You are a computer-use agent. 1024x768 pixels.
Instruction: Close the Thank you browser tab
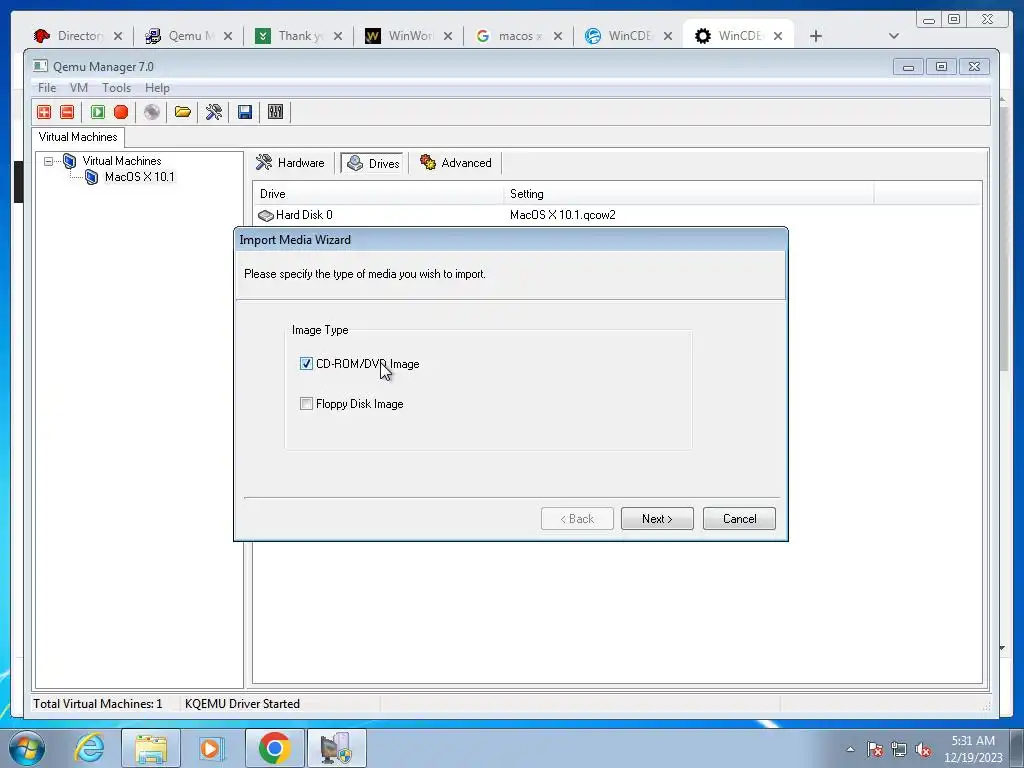[x=338, y=36]
